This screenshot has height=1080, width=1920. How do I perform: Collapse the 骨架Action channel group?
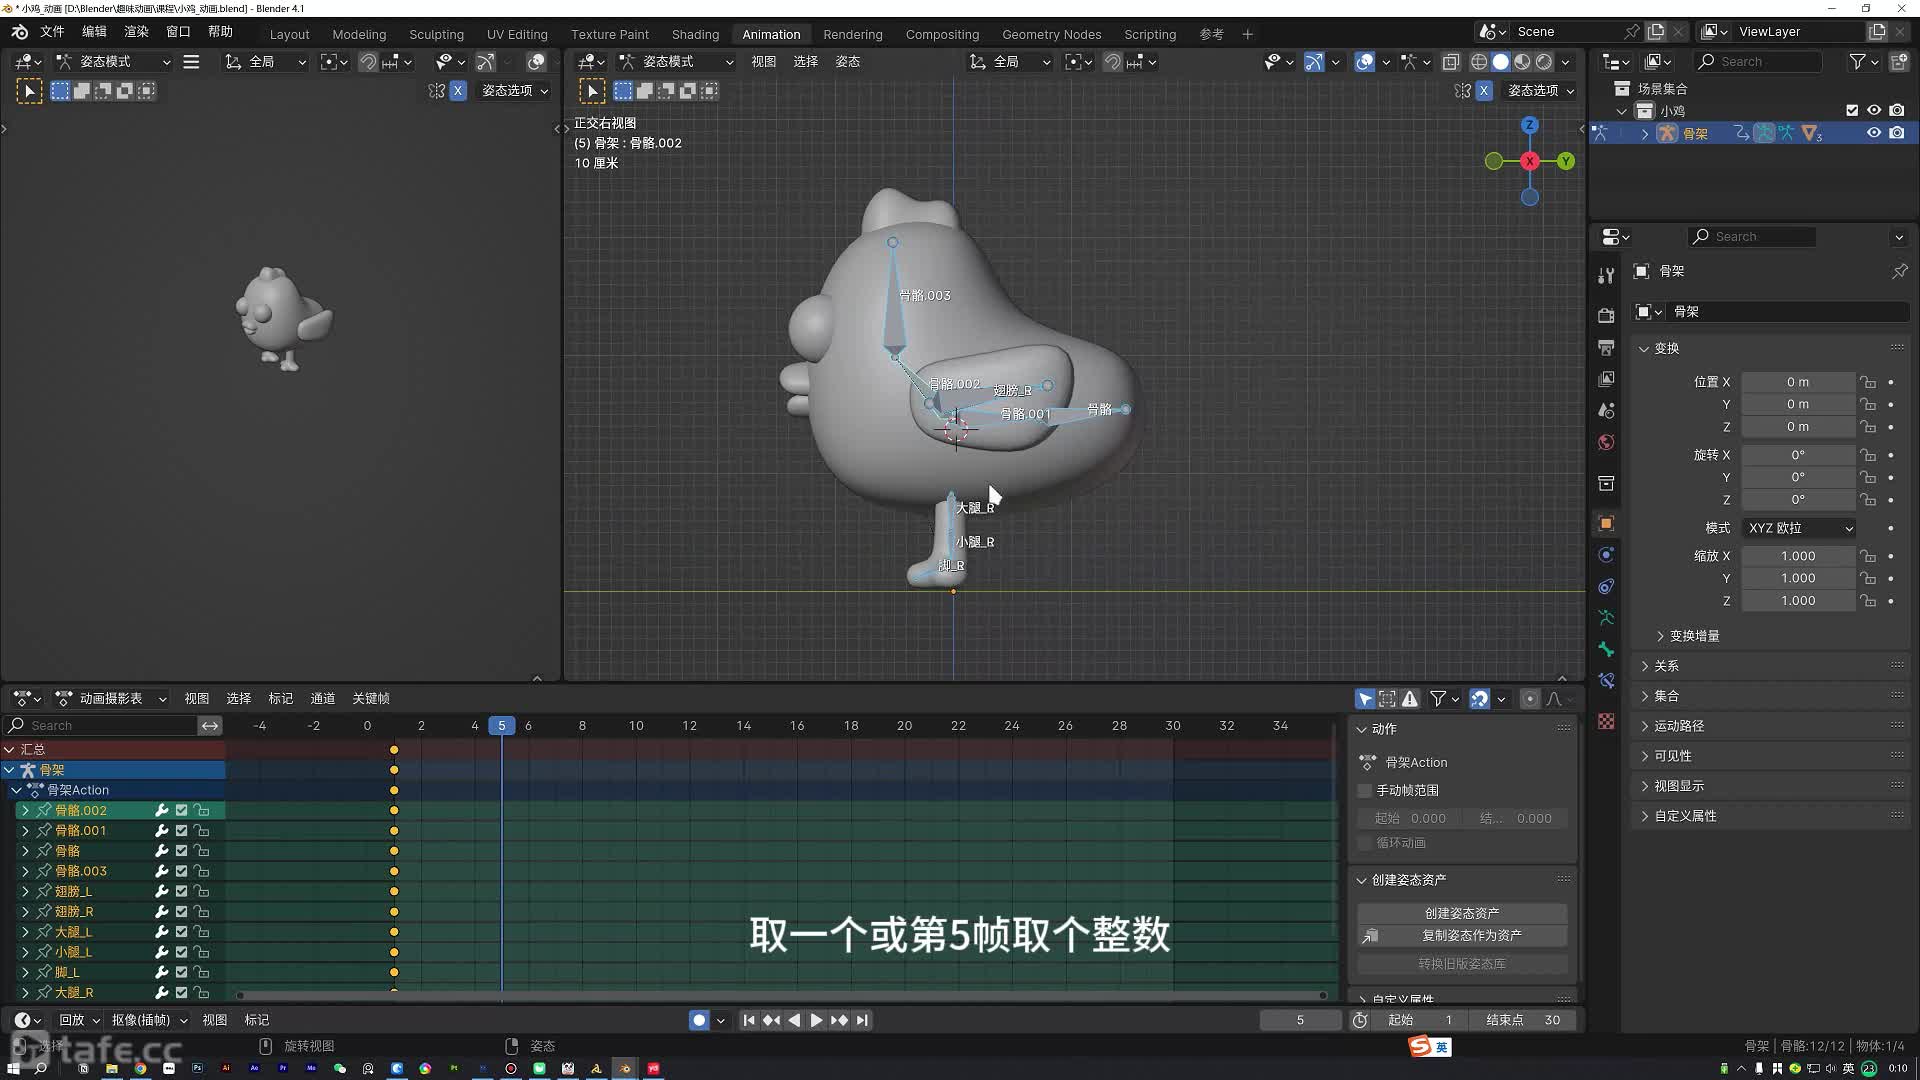point(16,790)
